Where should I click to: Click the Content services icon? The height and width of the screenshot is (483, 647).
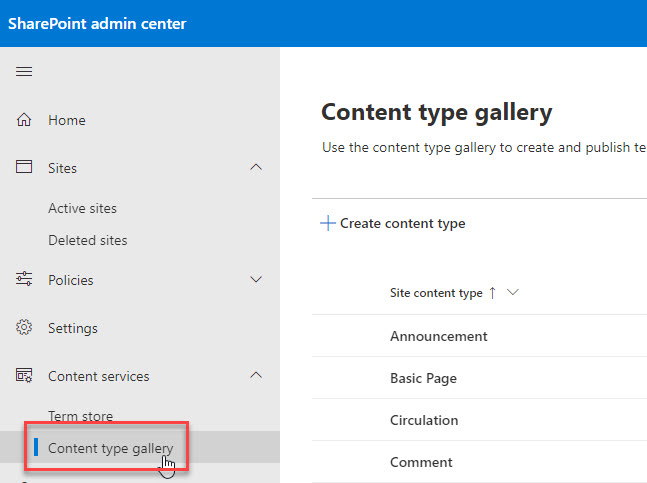click(x=24, y=375)
